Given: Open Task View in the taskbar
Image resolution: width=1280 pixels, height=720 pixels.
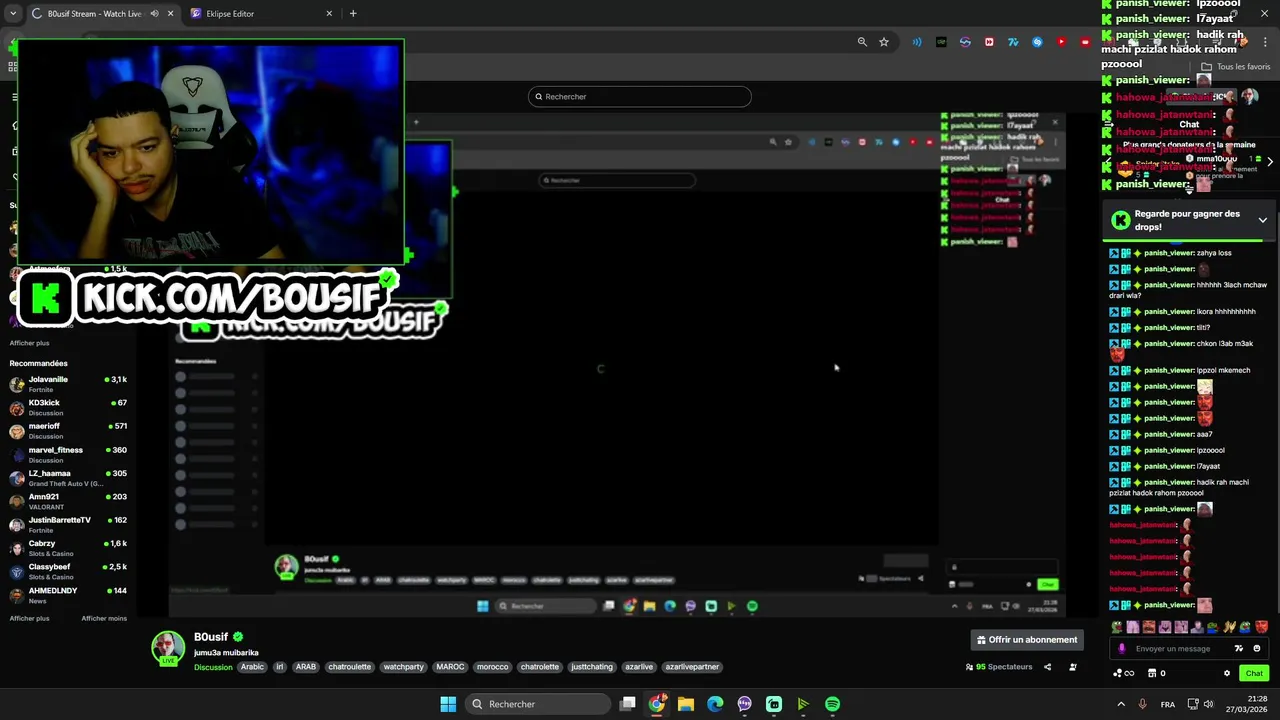Looking at the screenshot, I should (627, 704).
